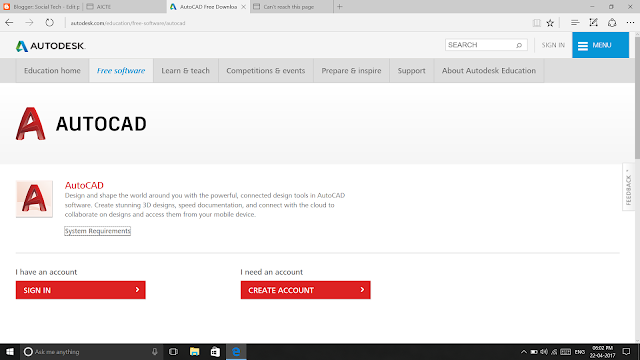Screen dimensions: 640x360
Task: Open the Windows Store taskbar icon
Action: [215, 351]
